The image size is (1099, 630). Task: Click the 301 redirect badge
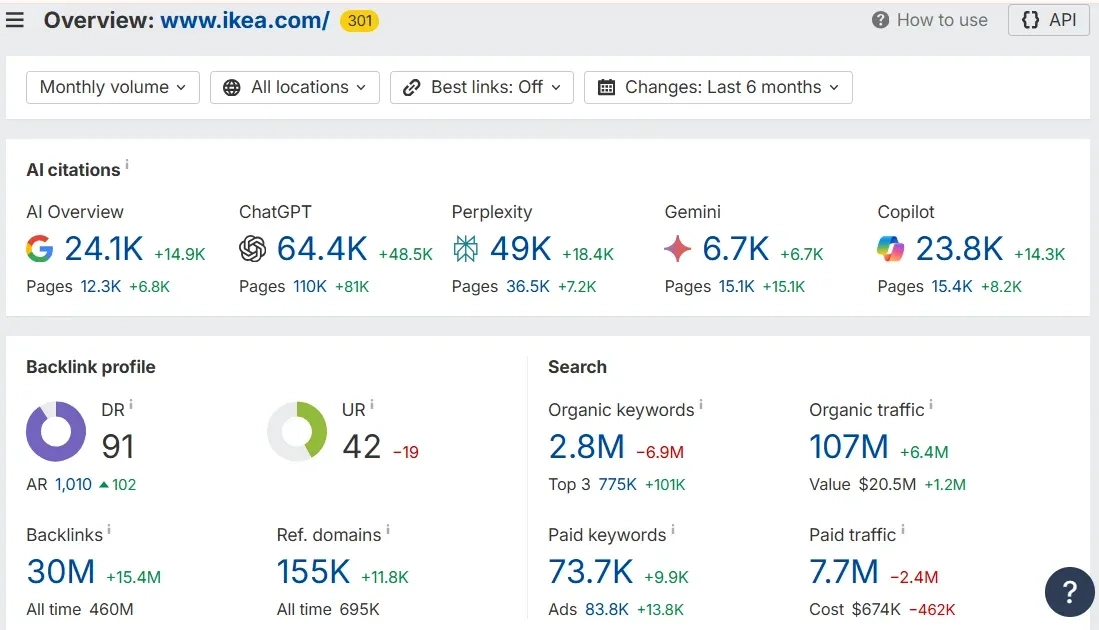point(360,21)
